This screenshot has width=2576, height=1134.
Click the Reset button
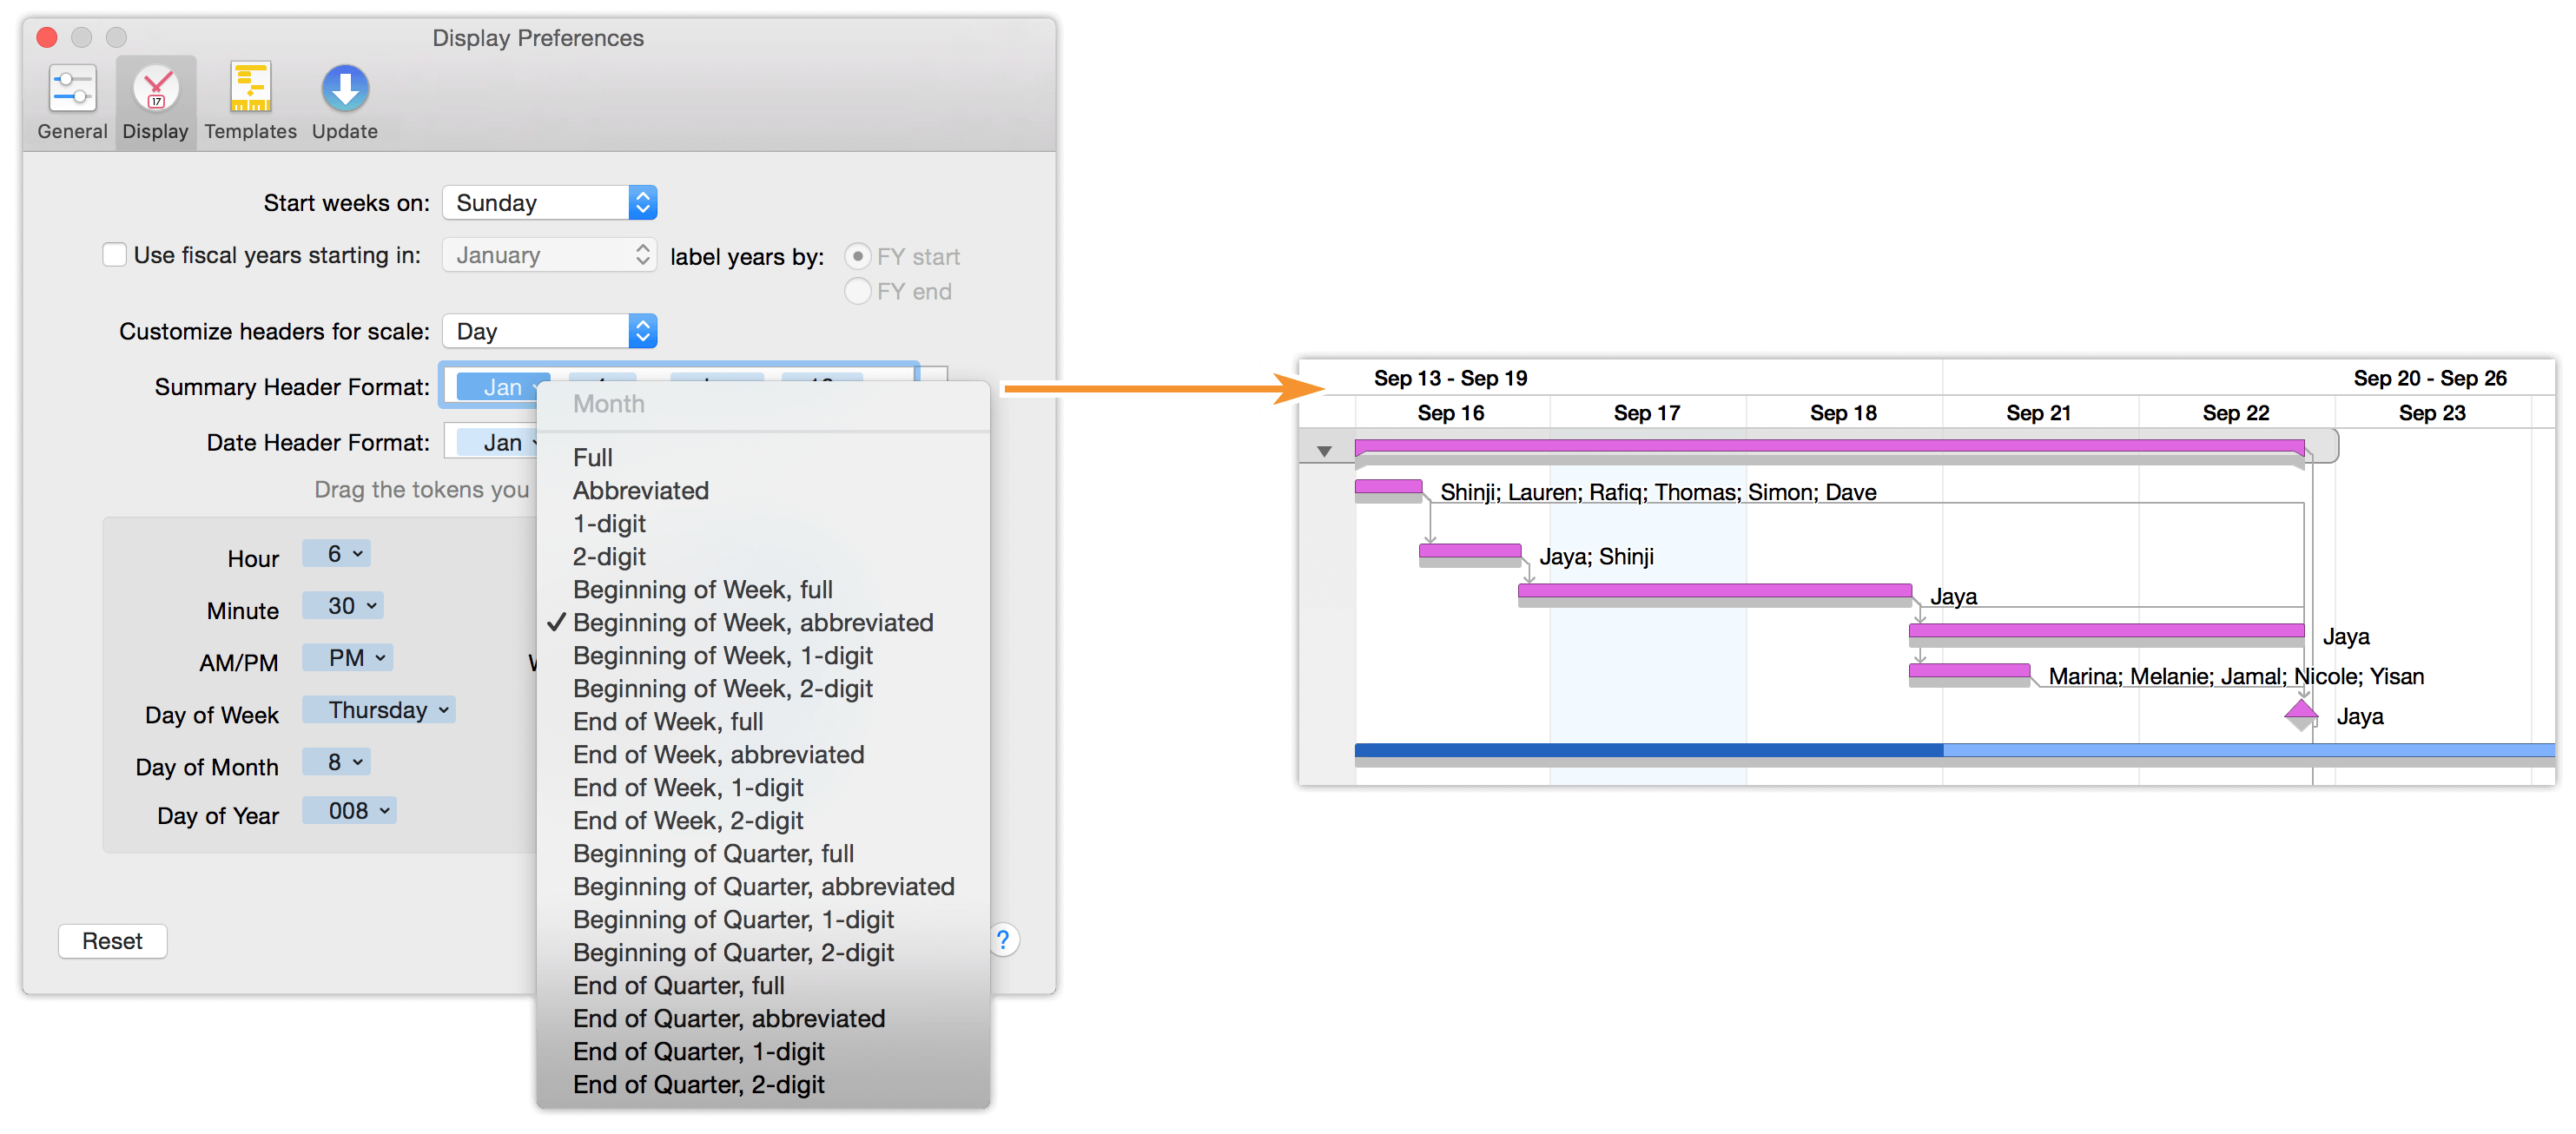click(110, 942)
